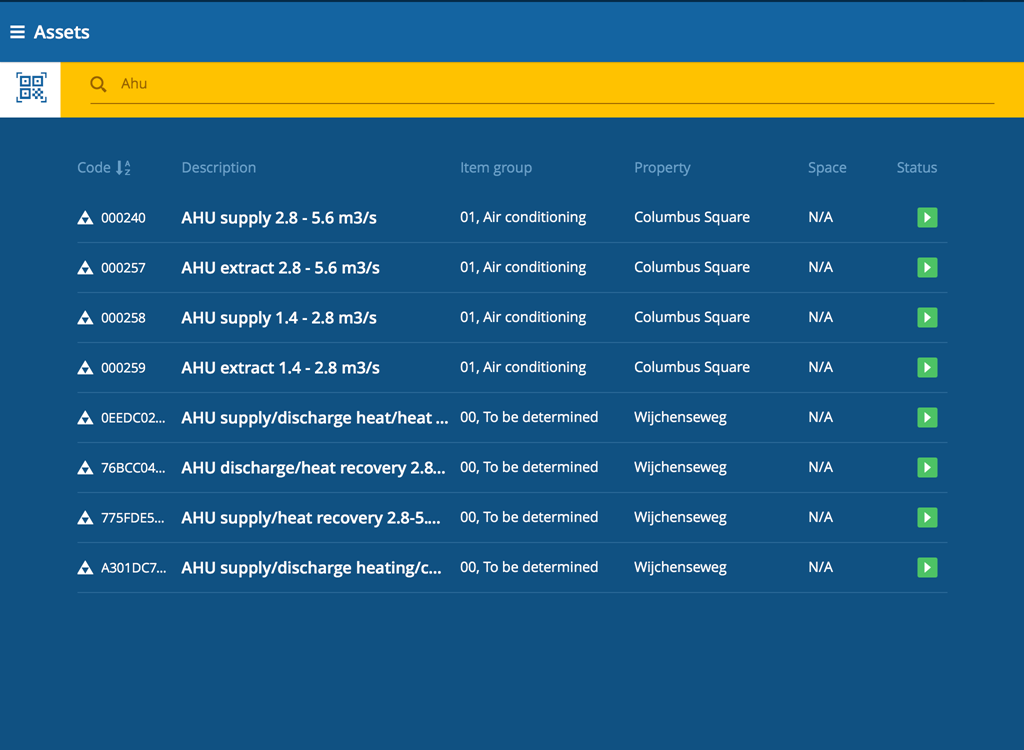Open the QR code scanner
This screenshot has height=750, width=1024.
[30, 88]
